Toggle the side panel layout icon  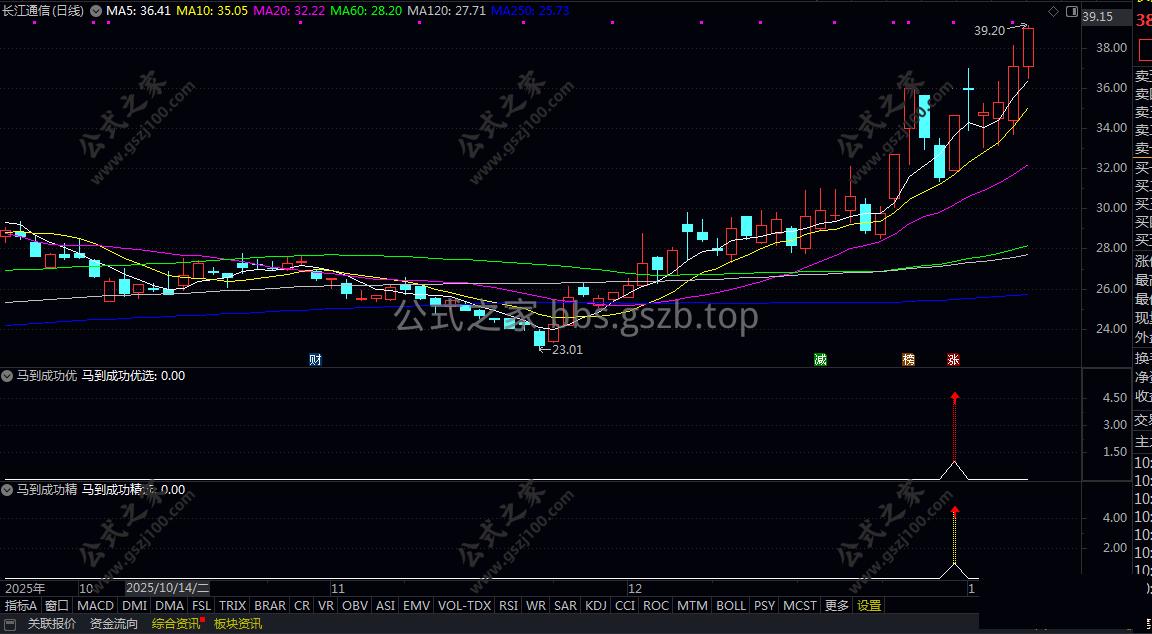(x=1072, y=11)
